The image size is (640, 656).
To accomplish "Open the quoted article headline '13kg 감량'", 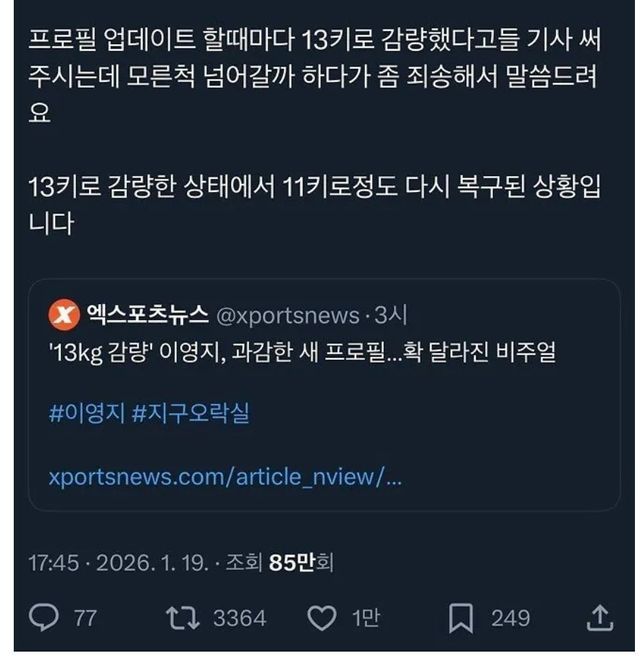I will coord(279,356).
